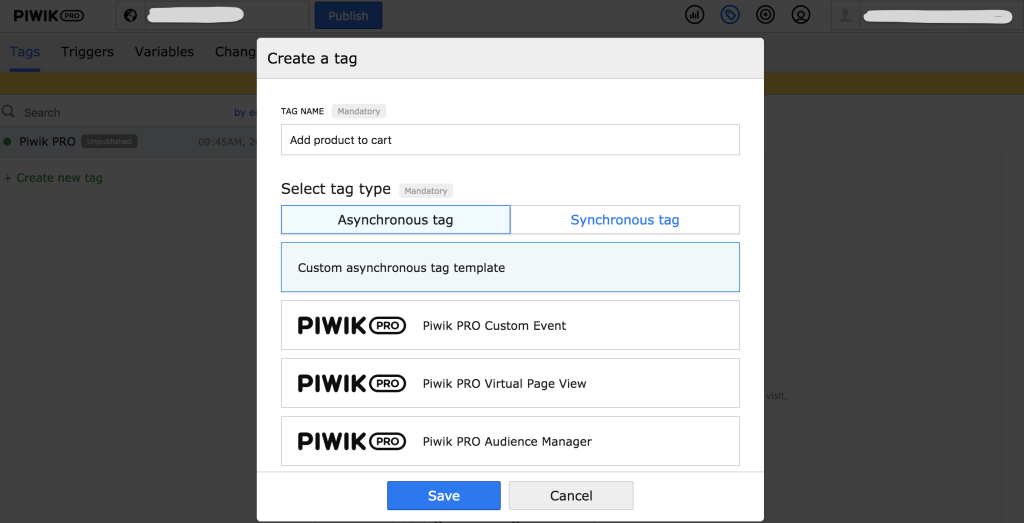The width and height of the screenshot is (1024, 523).
Task: Choose Custom asynchronous tag template
Action: [x=510, y=267]
